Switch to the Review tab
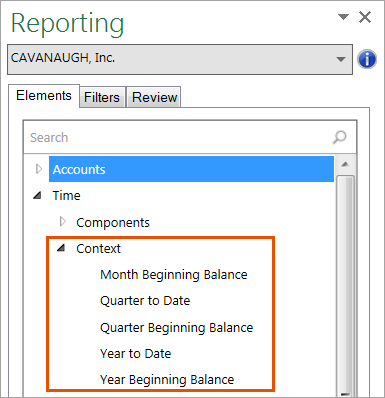This screenshot has height=398, width=385. tap(154, 97)
